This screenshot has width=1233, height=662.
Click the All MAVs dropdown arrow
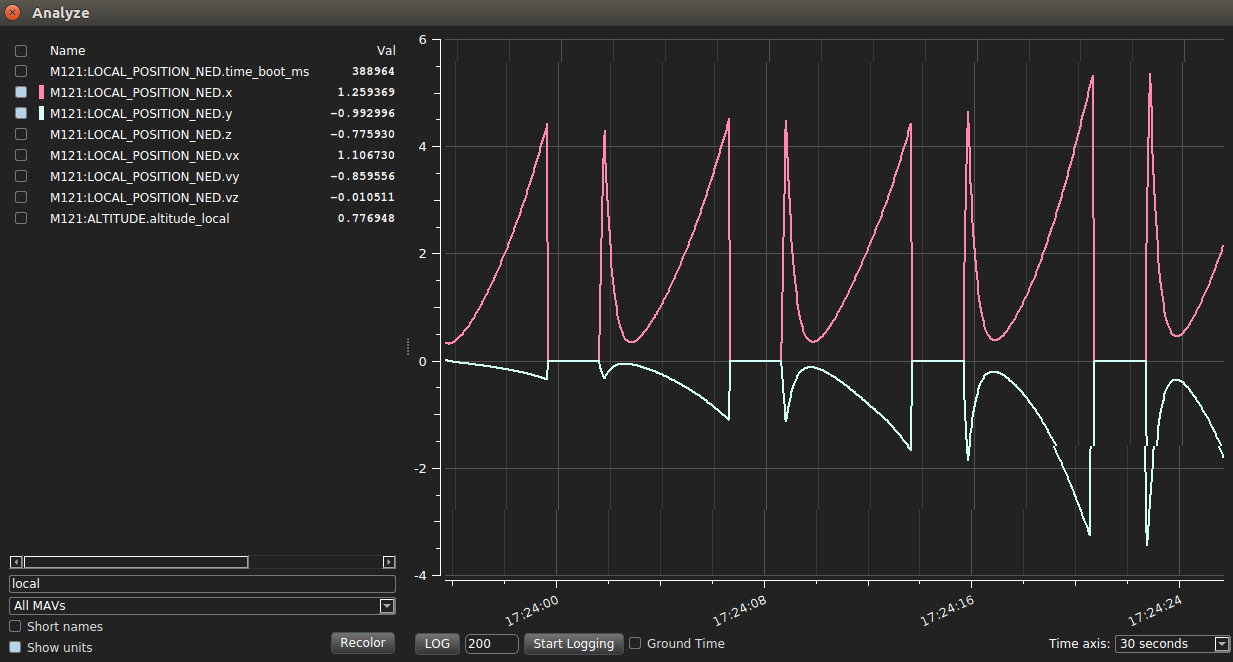tap(387, 605)
